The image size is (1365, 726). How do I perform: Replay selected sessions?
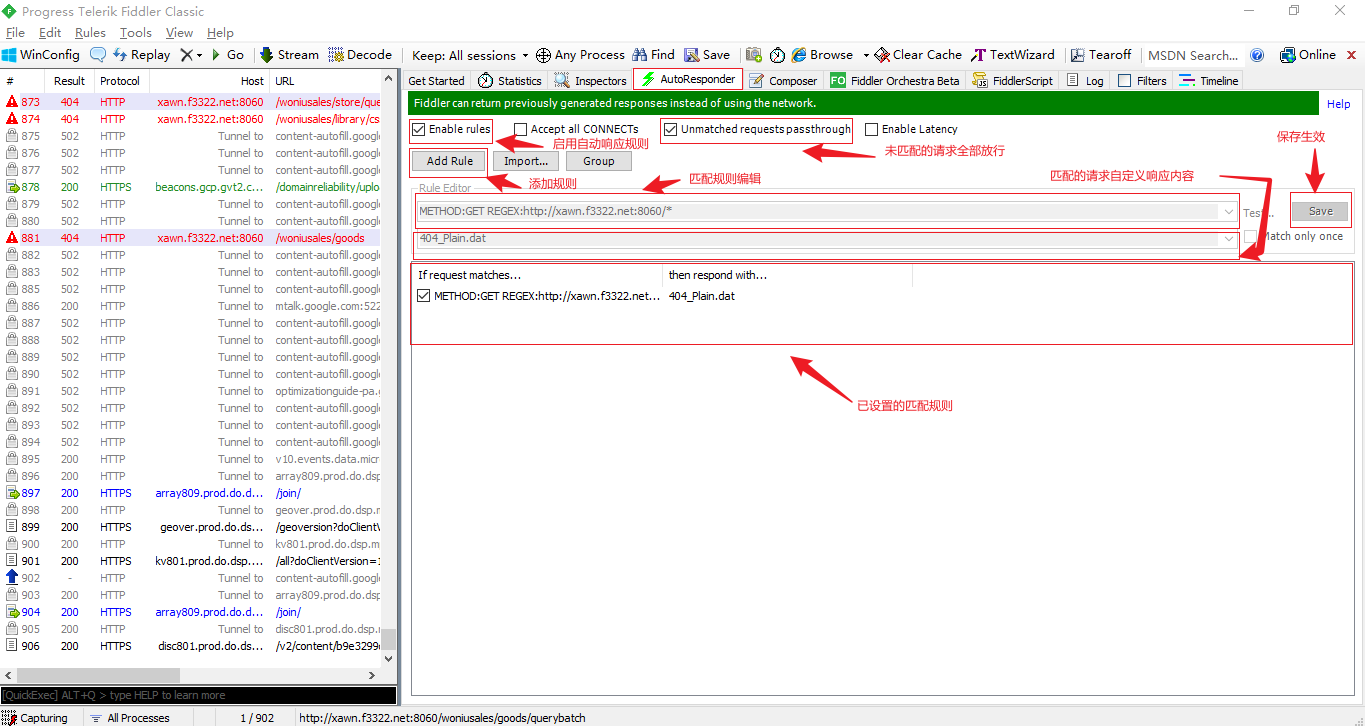tap(142, 55)
